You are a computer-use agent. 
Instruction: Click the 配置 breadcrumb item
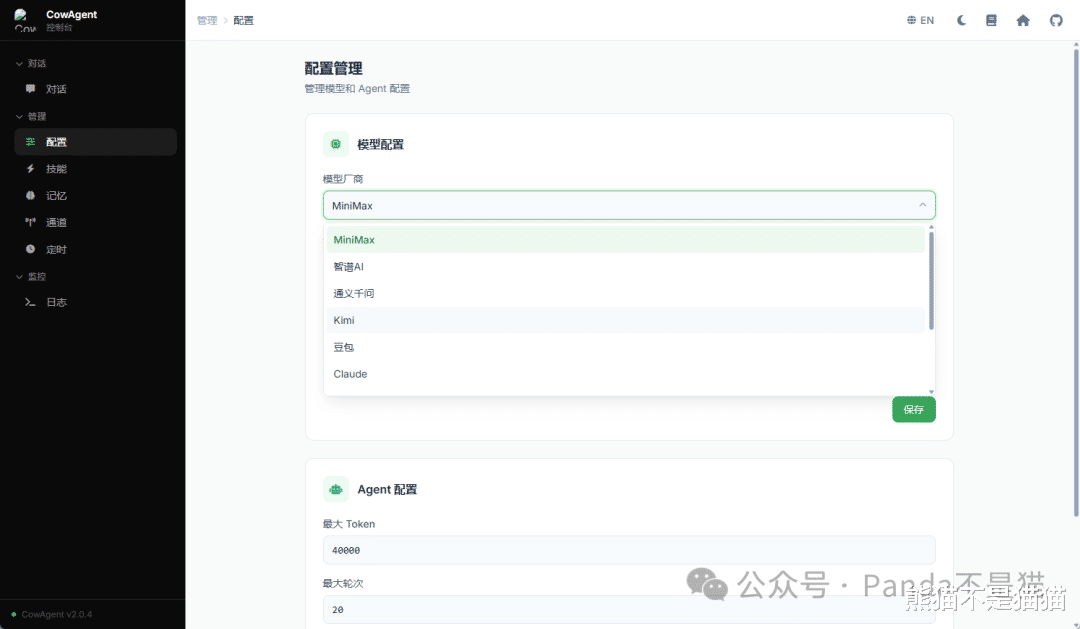click(243, 20)
